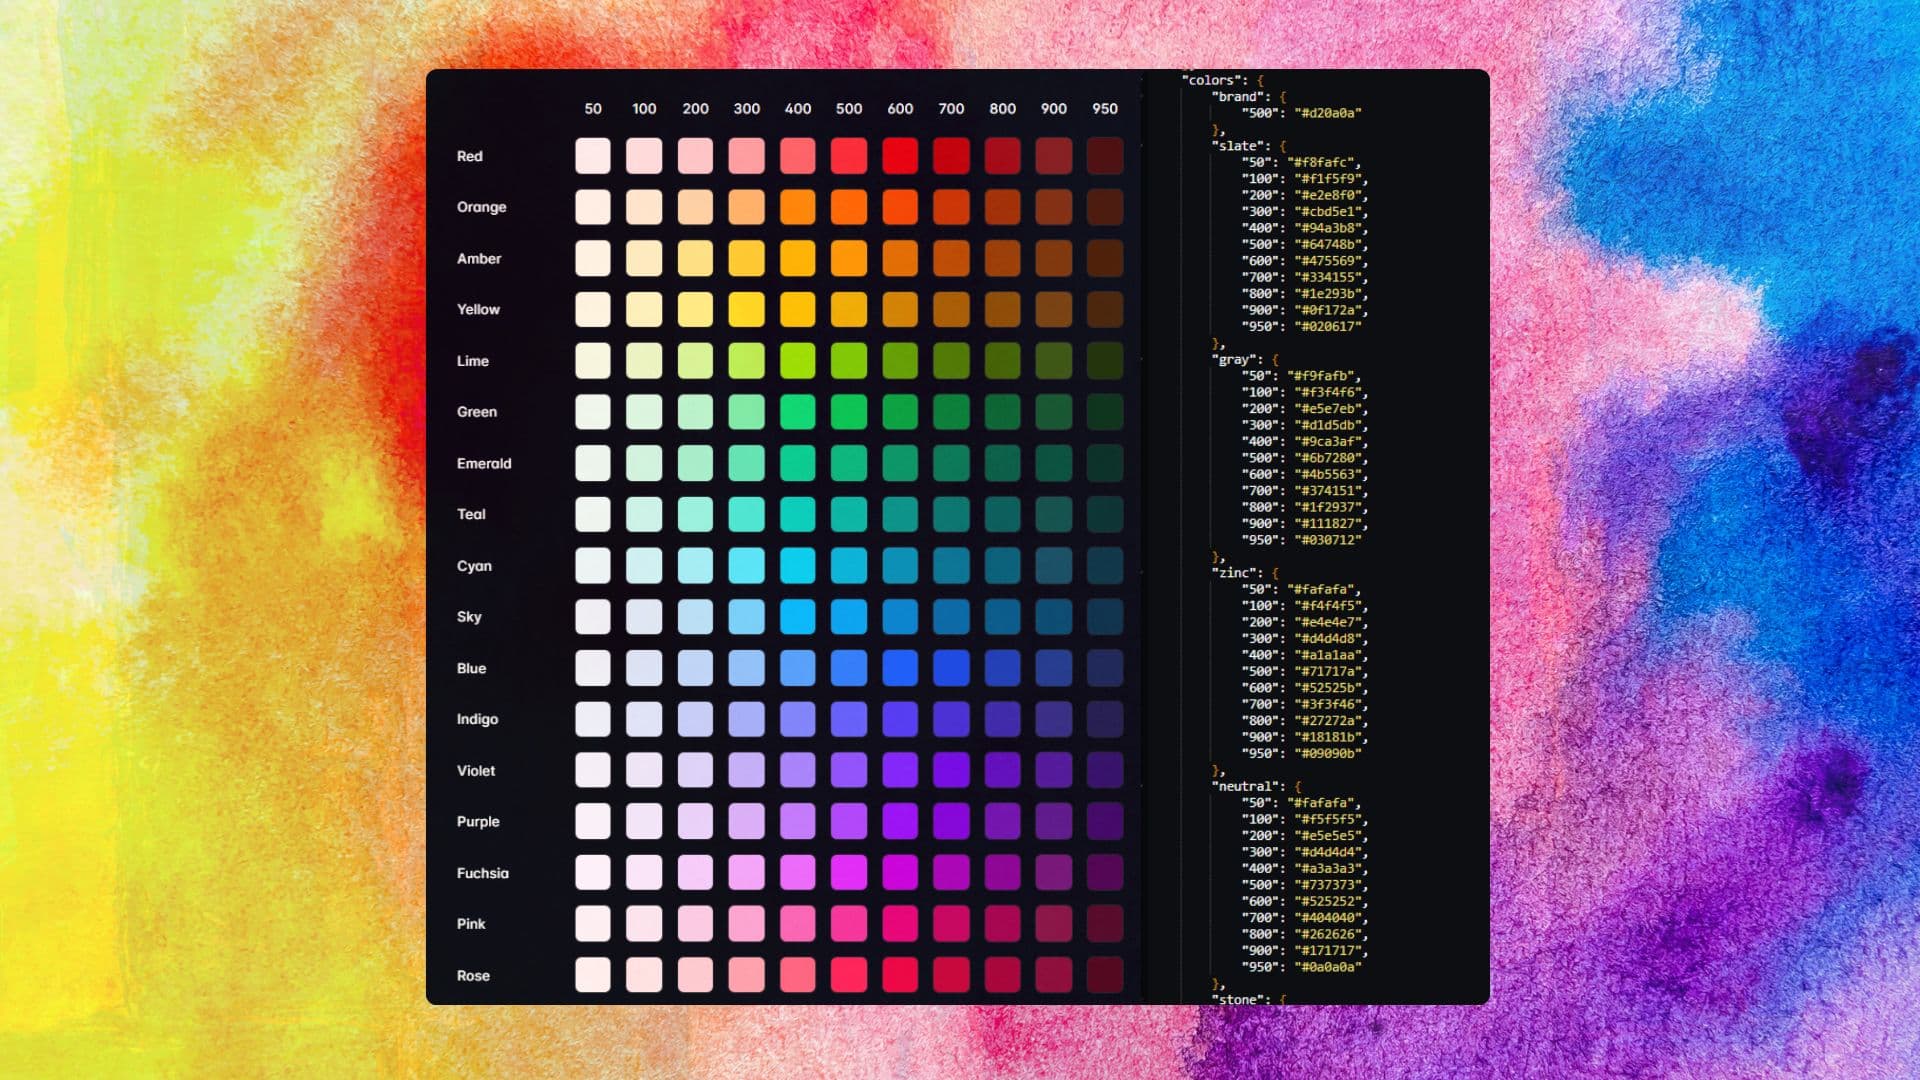Image resolution: width=1920 pixels, height=1080 pixels.
Task: Pick the Orange 400 swatch
Action: (797, 207)
